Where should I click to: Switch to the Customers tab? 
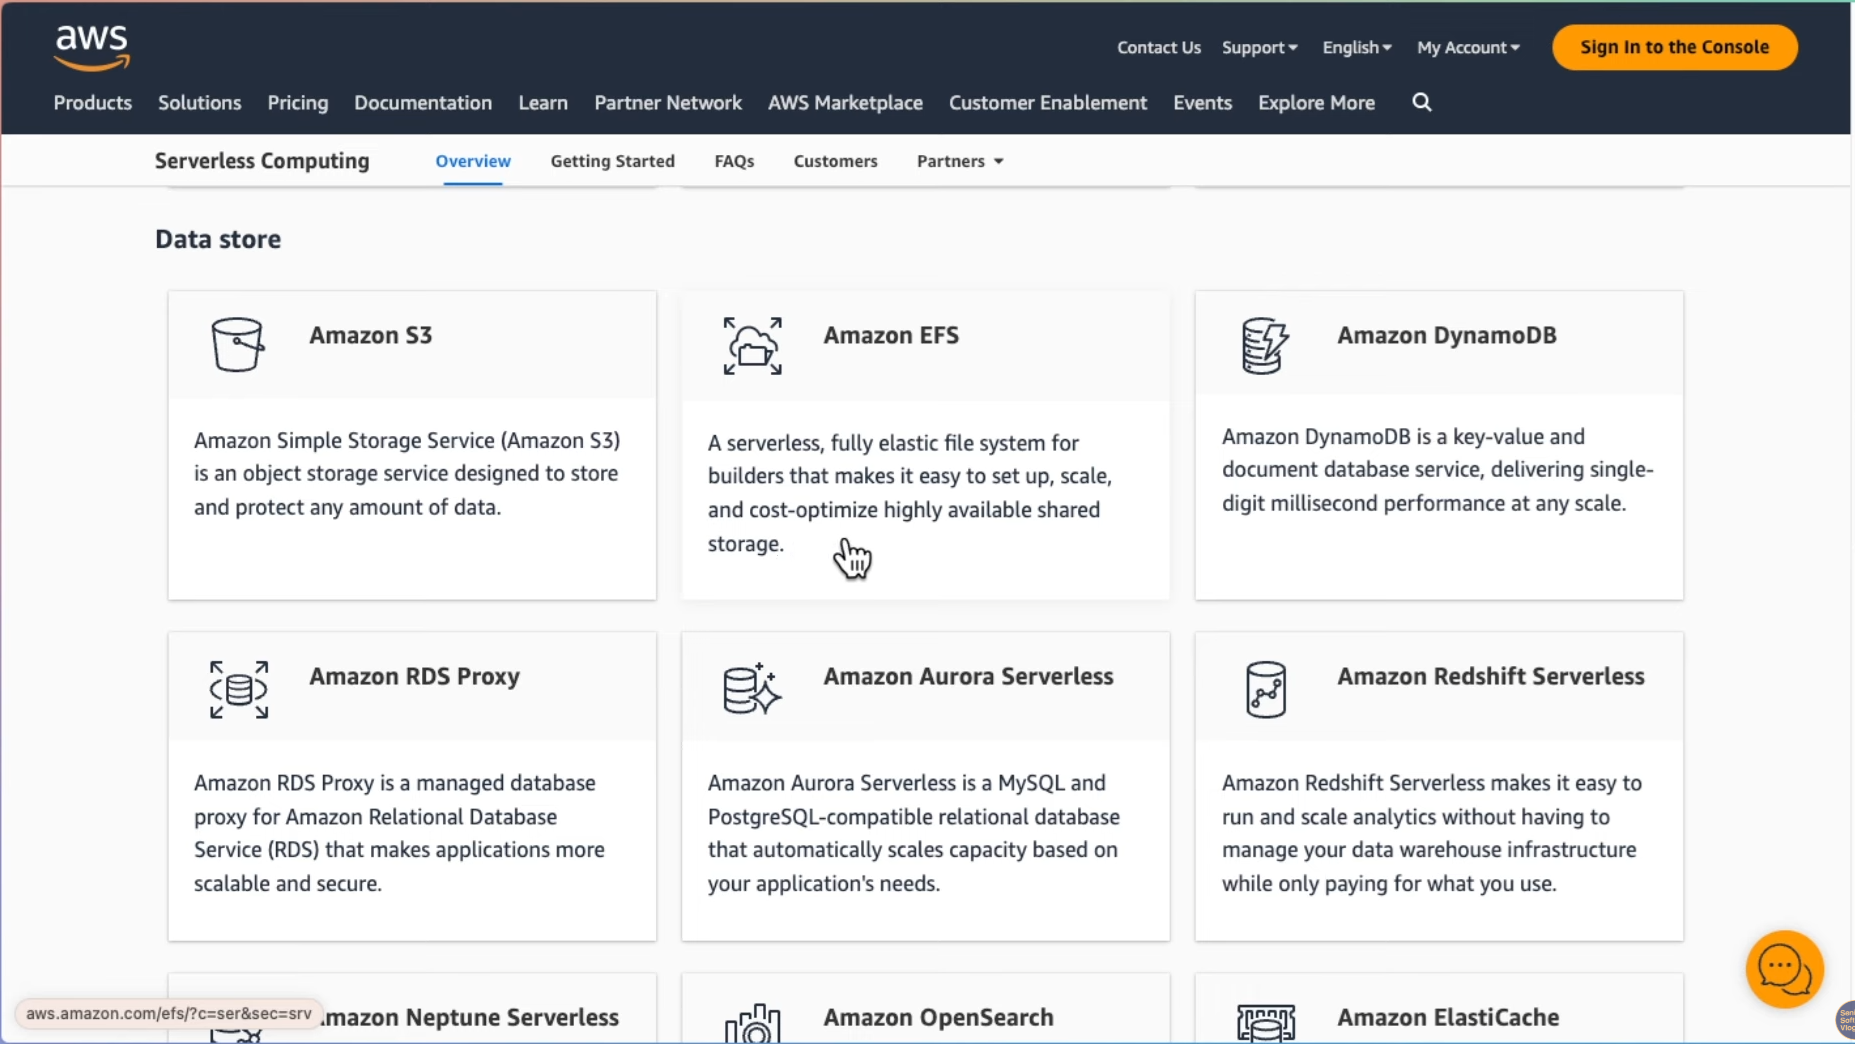(x=835, y=161)
